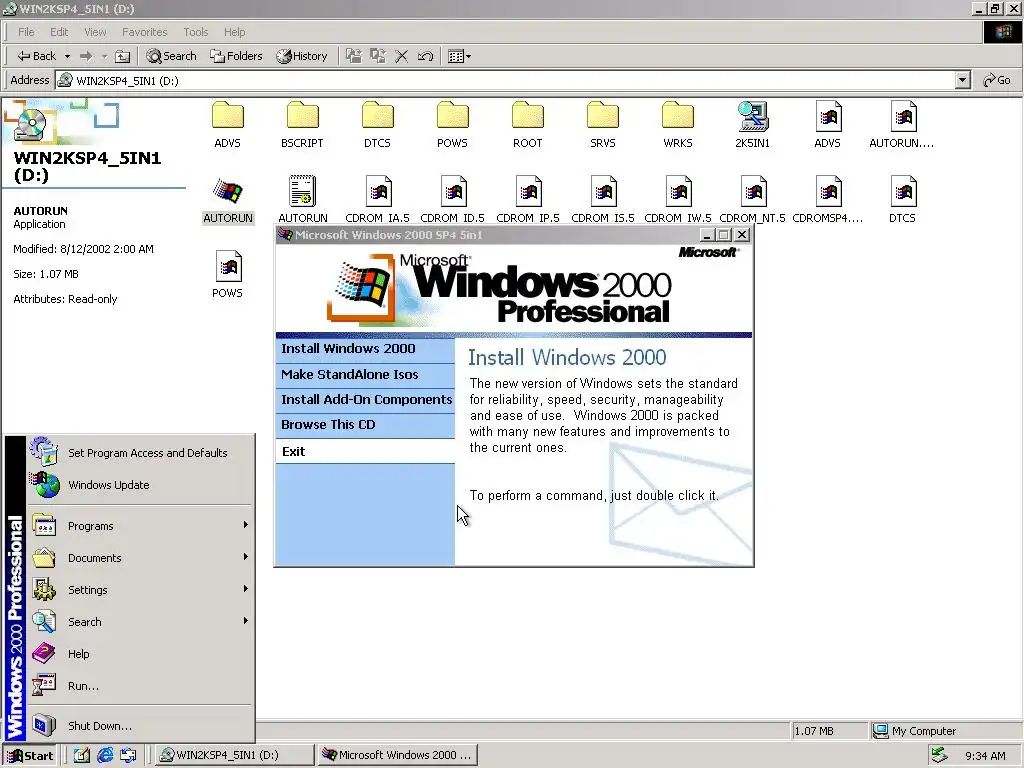This screenshot has width=1024, height=768.
Task: Click the Back toolbar button
Action: [37, 56]
